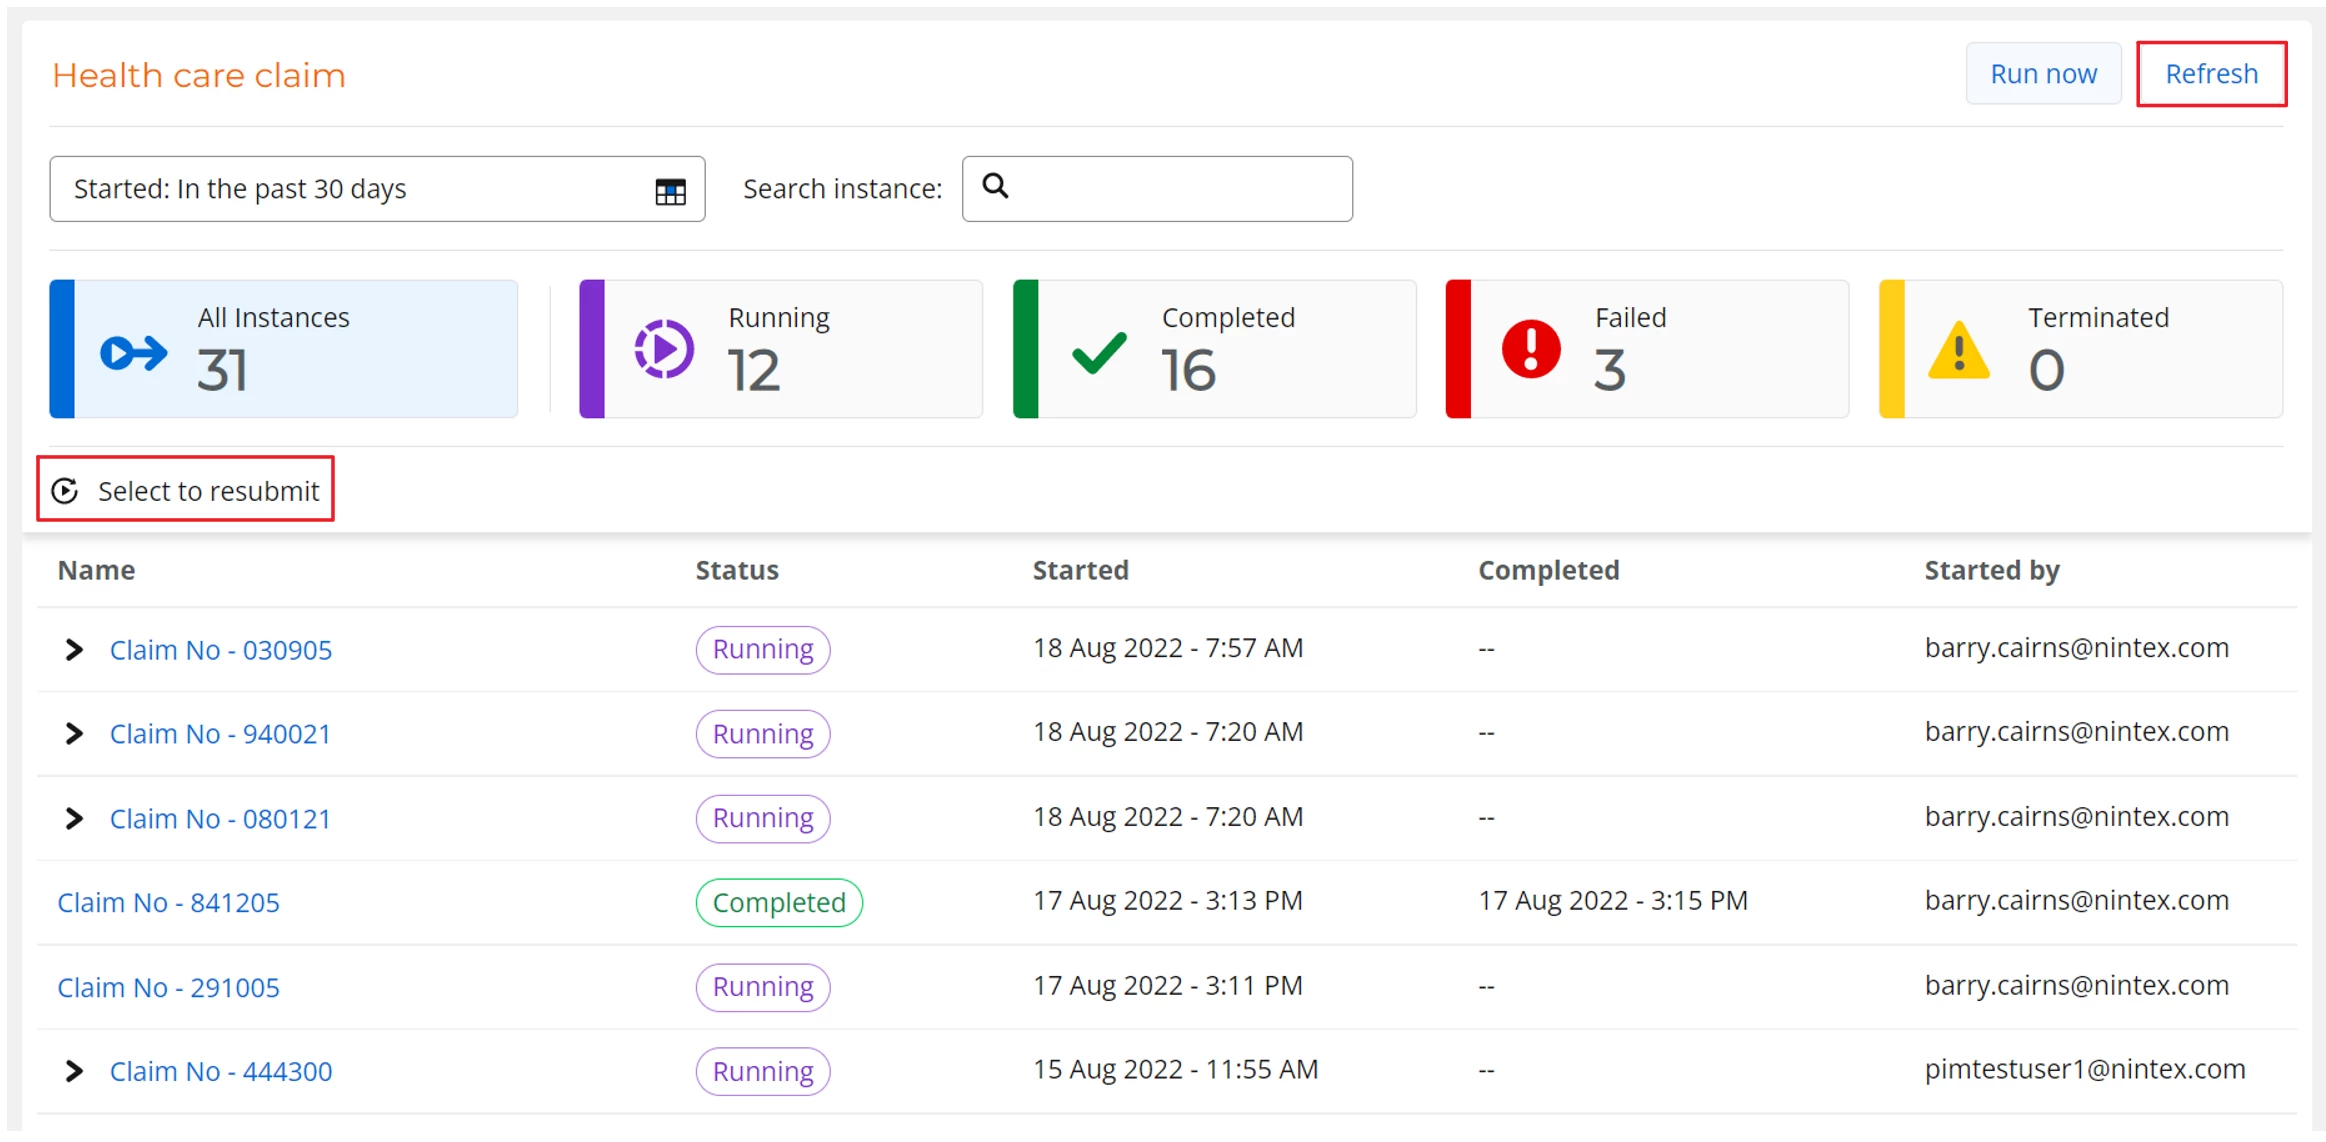Click the purple Running play icon

[x=664, y=350]
